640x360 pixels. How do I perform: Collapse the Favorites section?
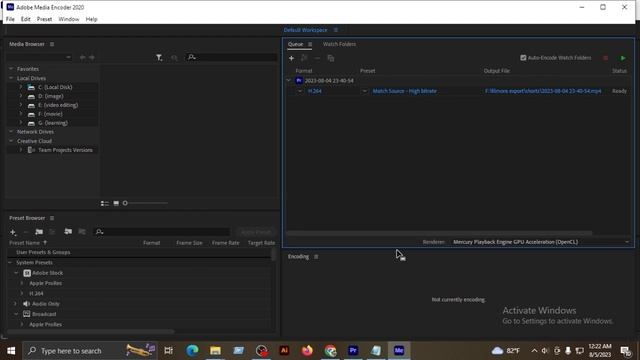click(11, 69)
